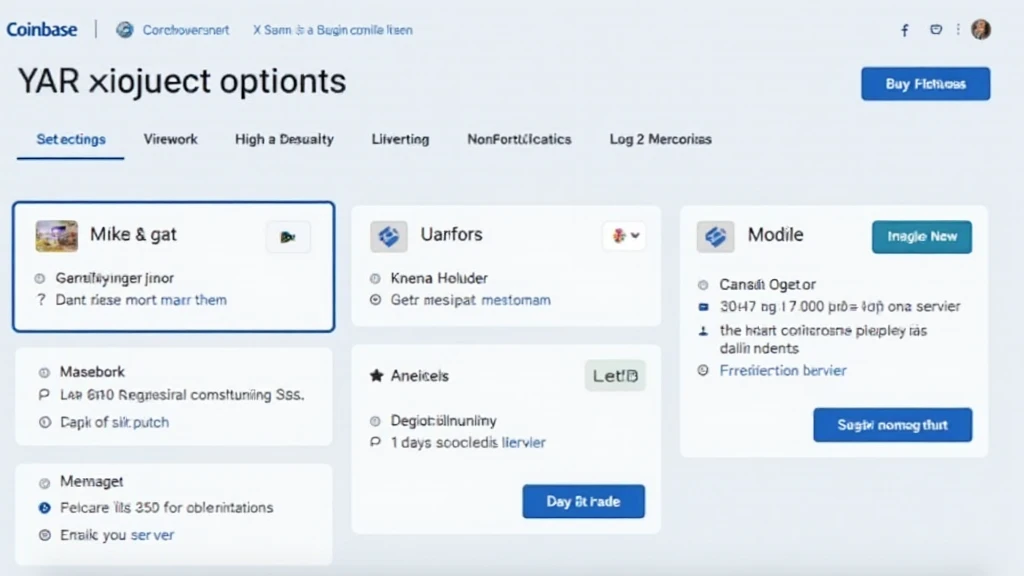Click the Uarifors card blue icon
Screen dimensions: 1024x576
point(388,236)
